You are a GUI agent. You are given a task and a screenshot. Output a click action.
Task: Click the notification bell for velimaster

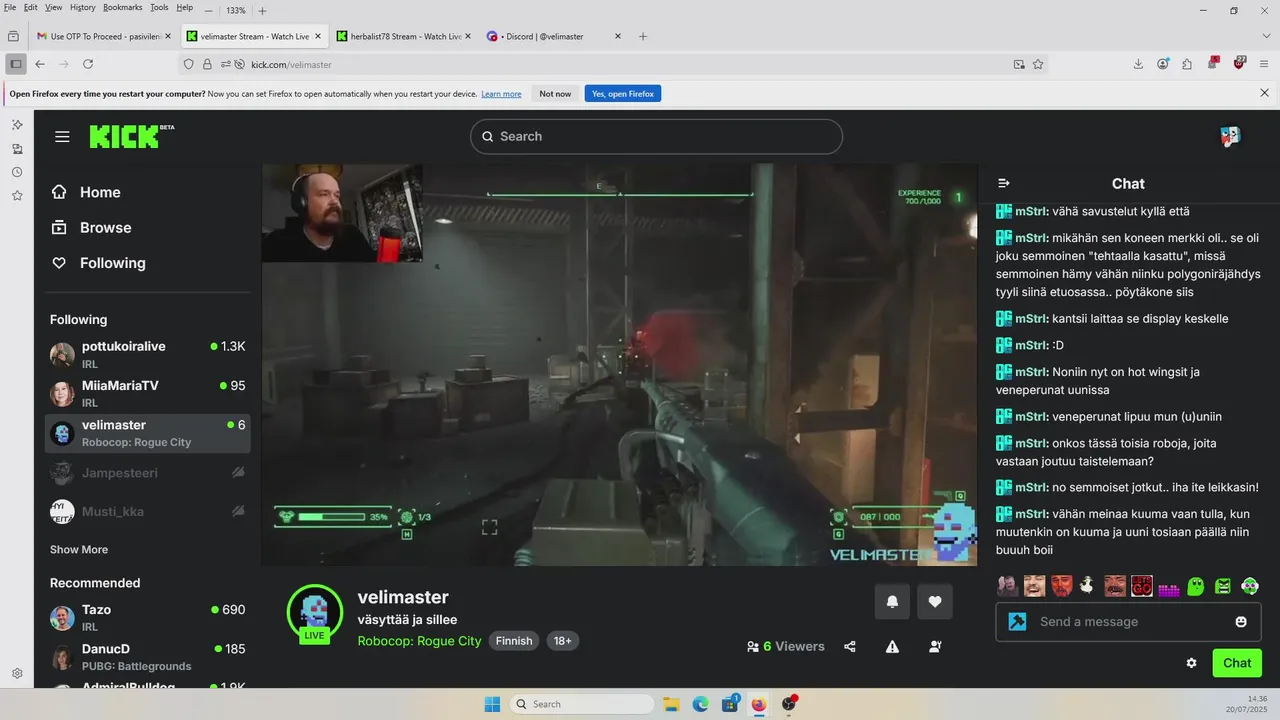tap(892, 602)
